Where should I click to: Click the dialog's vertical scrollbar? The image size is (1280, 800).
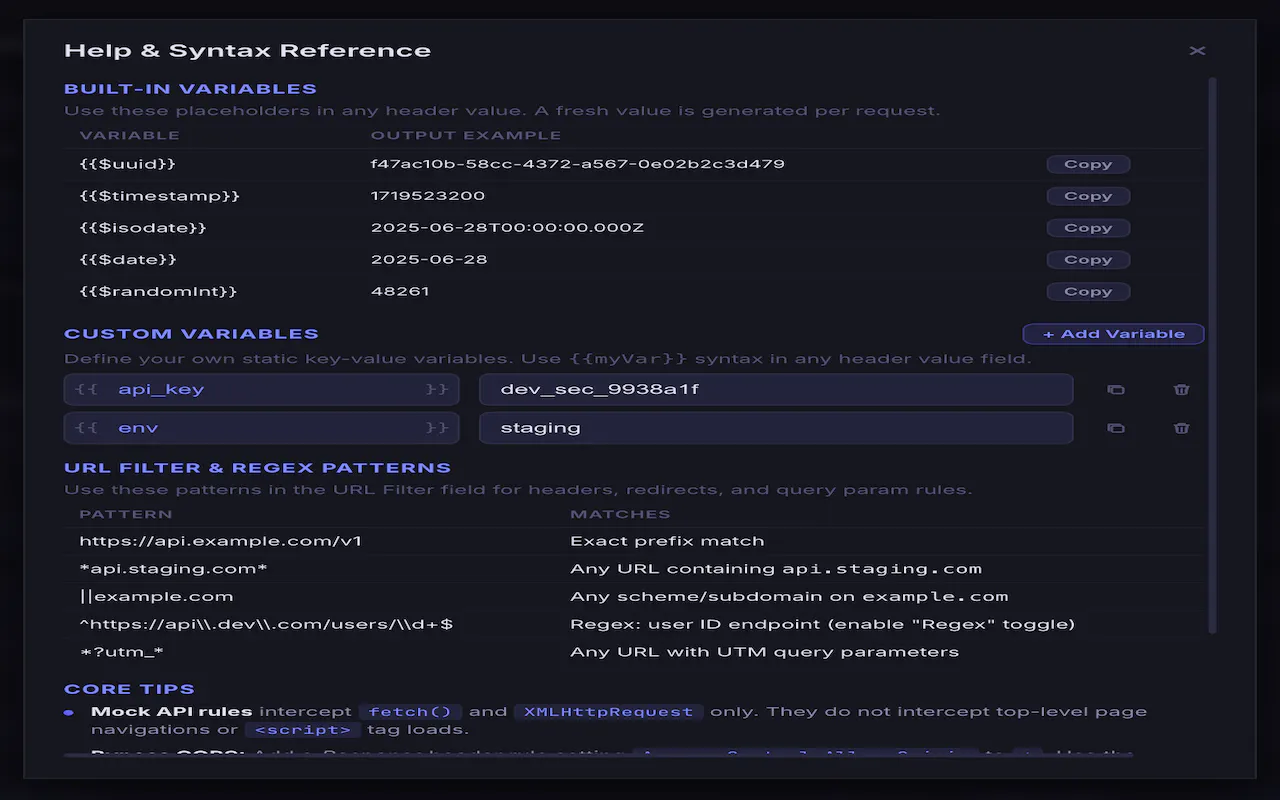click(1213, 355)
